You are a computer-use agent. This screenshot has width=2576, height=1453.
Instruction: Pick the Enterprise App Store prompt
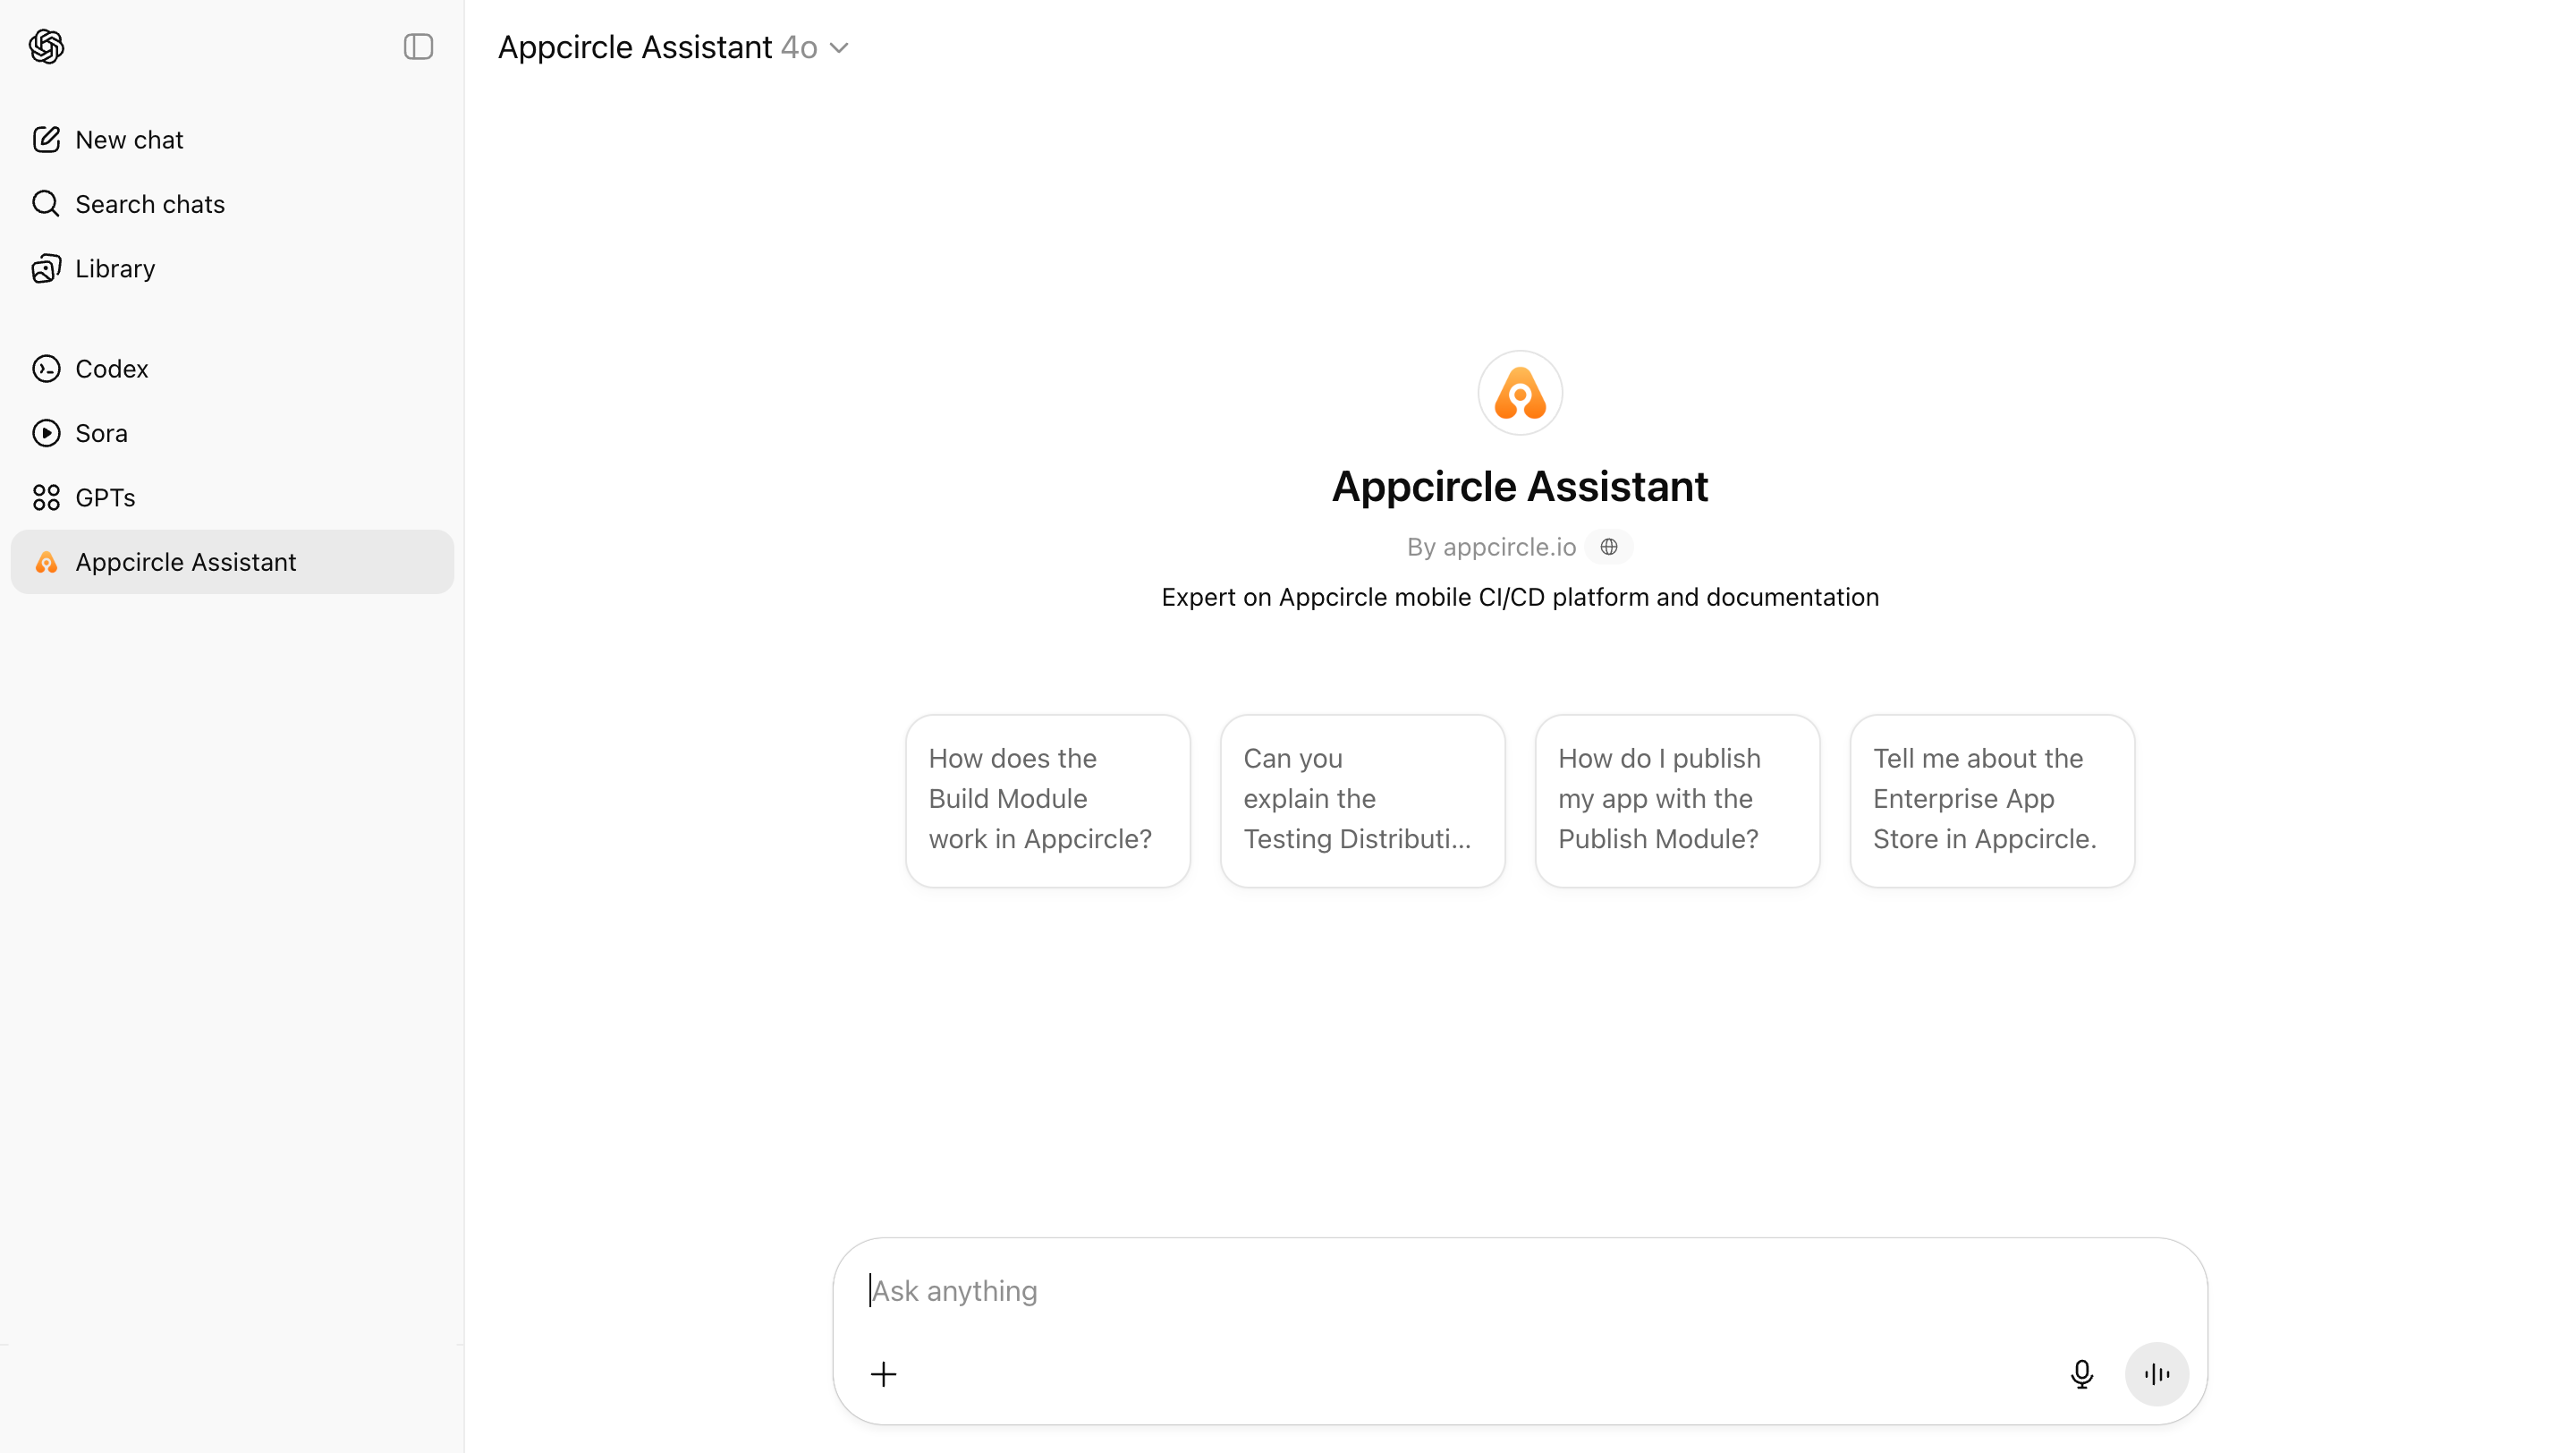(x=1992, y=799)
